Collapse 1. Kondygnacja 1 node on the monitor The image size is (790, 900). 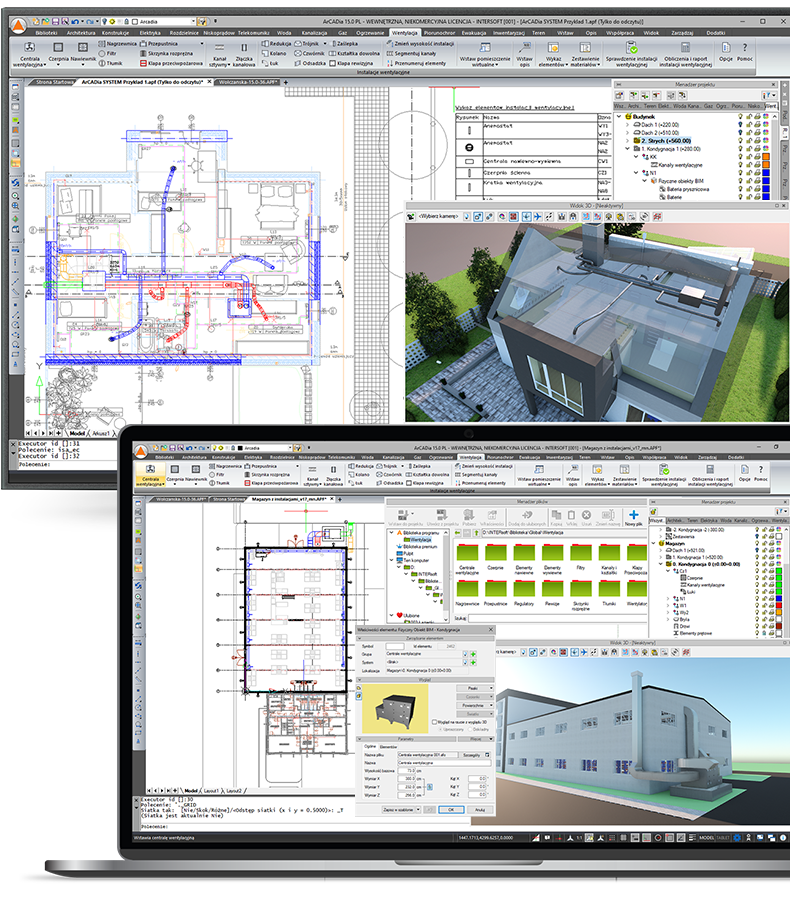tap(627, 149)
